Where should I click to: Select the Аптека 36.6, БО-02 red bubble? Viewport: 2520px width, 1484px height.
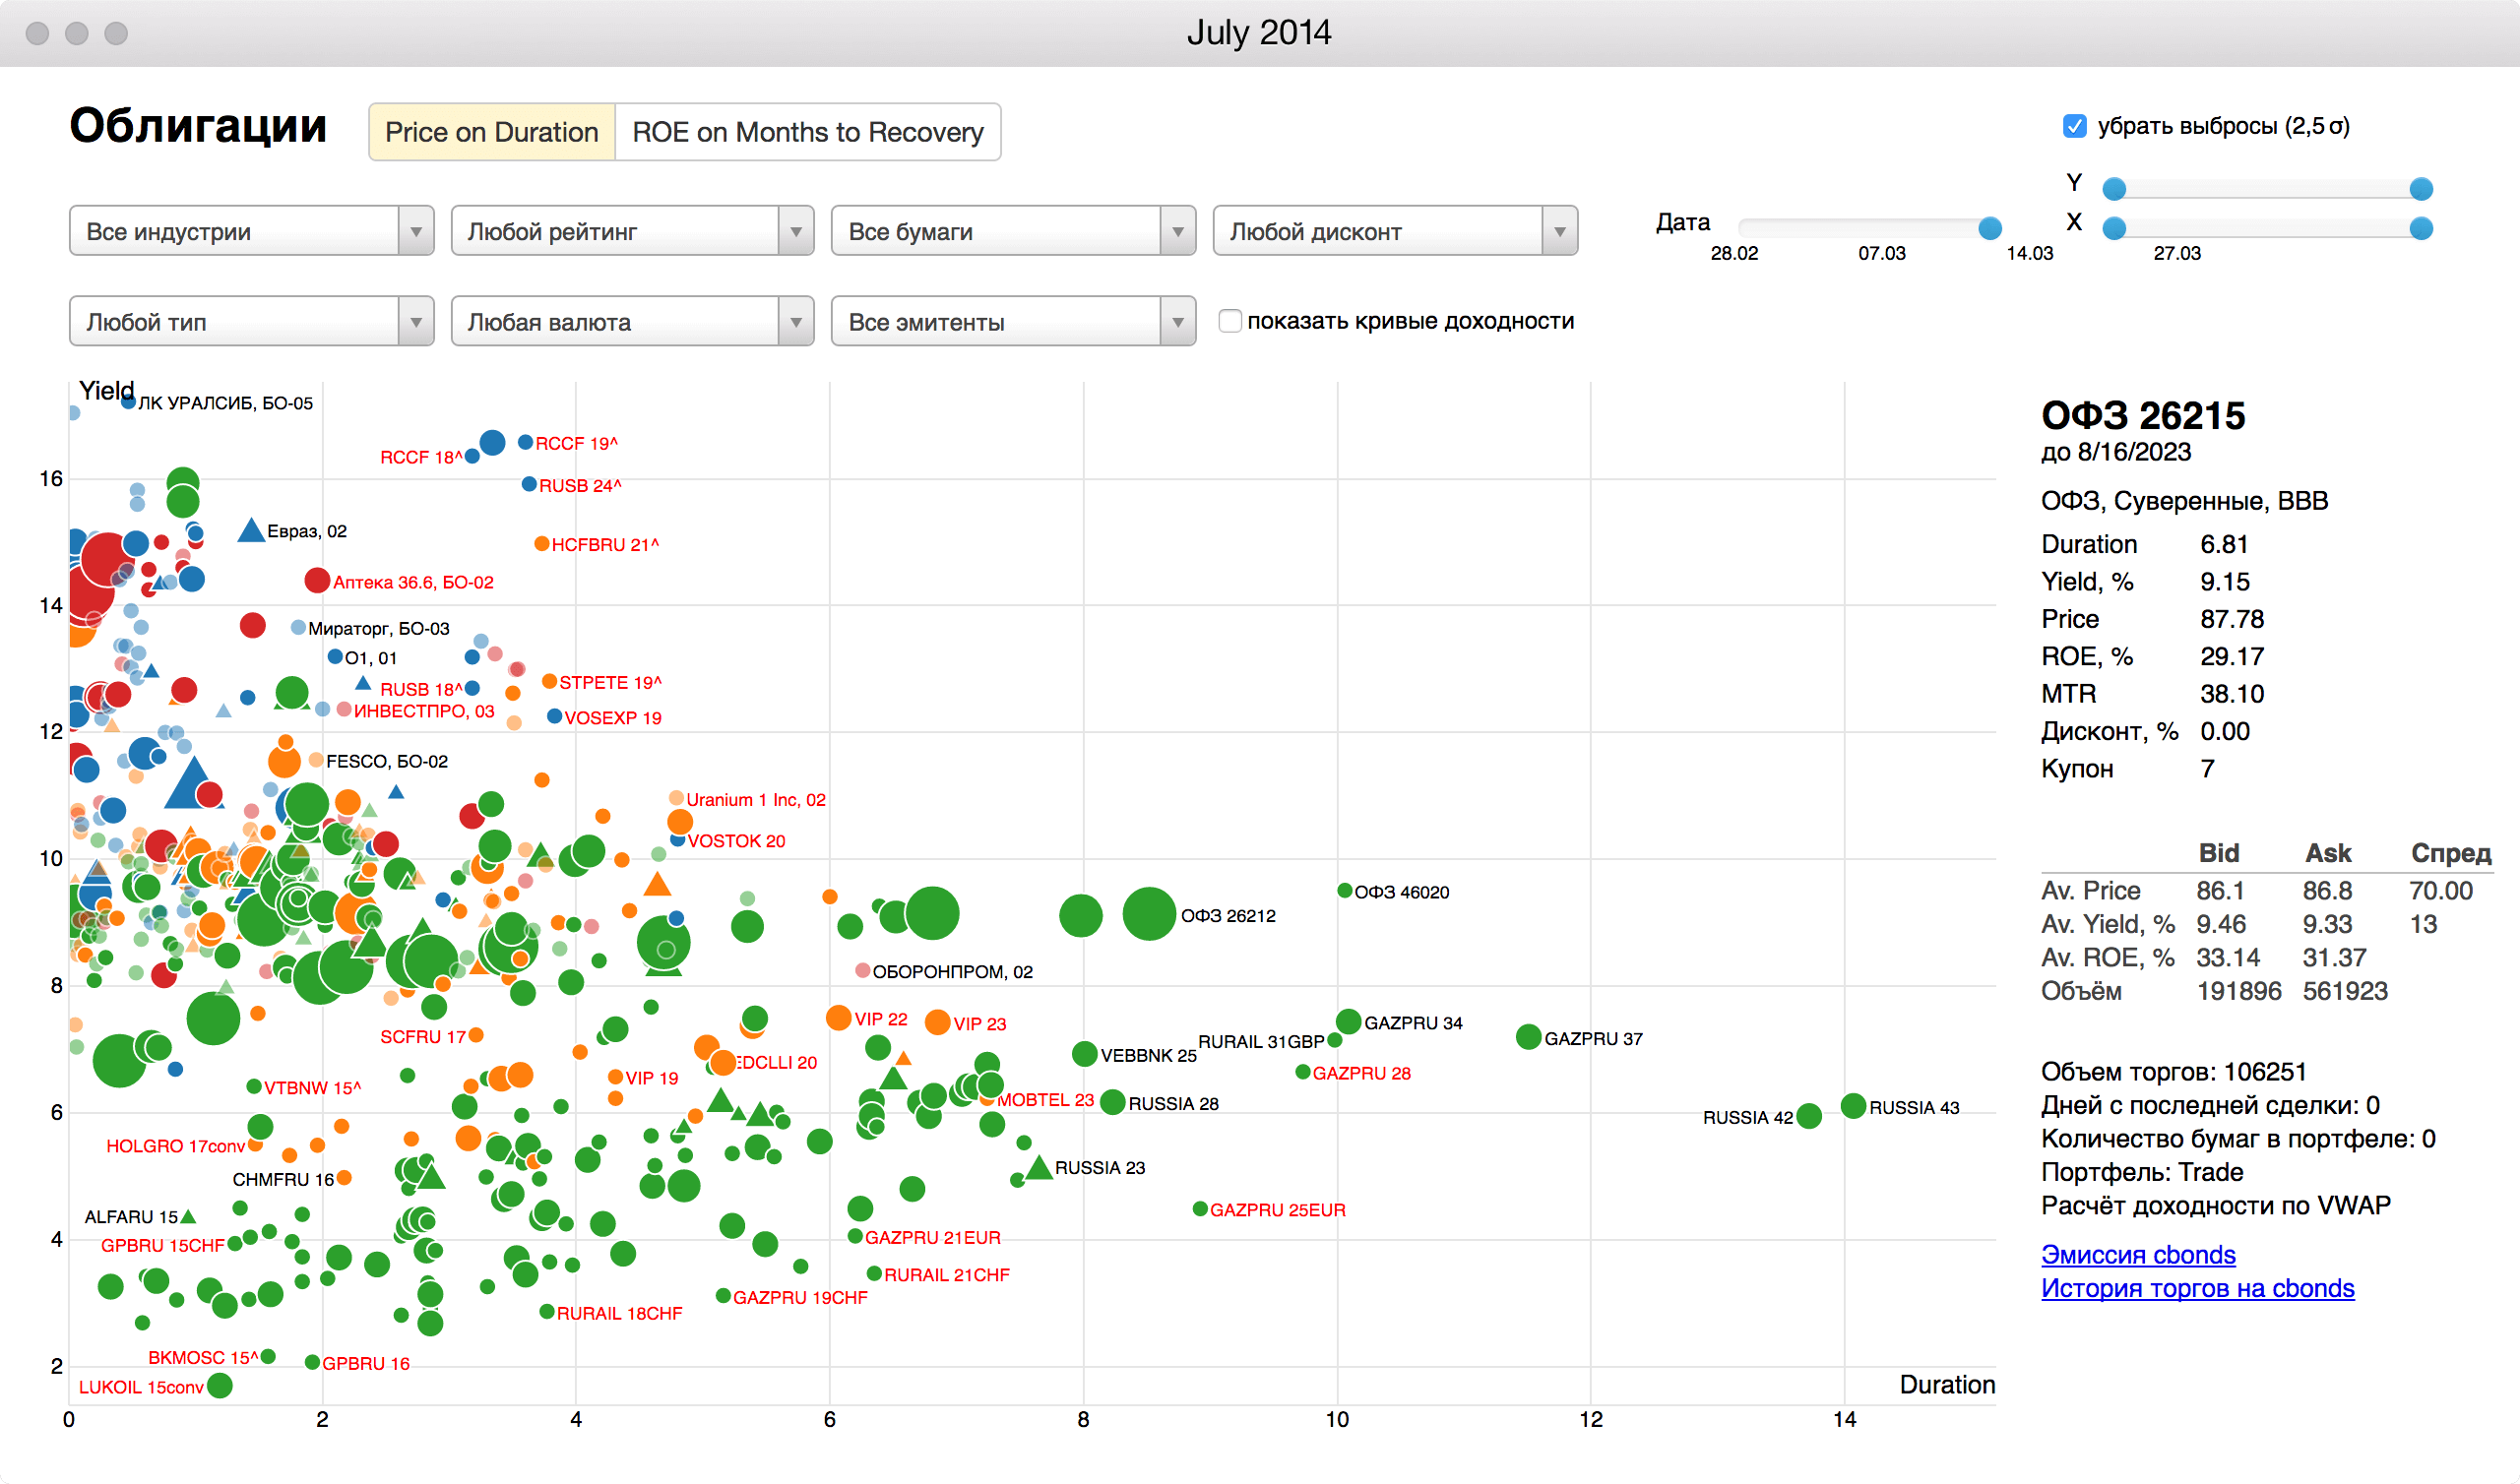click(x=317, y=580)
